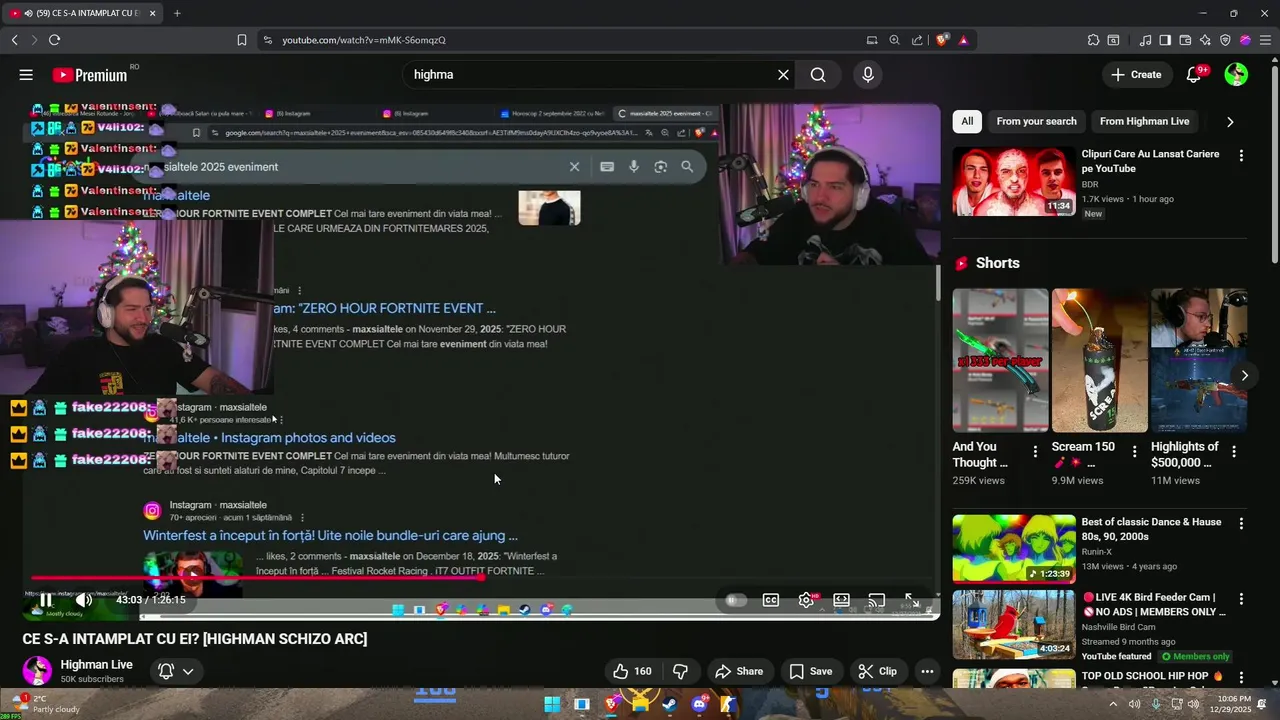Cast video with Play on TV icon
Image resolution: width=1280 pixels, height=720 pixels.
(x=877, y=600)
